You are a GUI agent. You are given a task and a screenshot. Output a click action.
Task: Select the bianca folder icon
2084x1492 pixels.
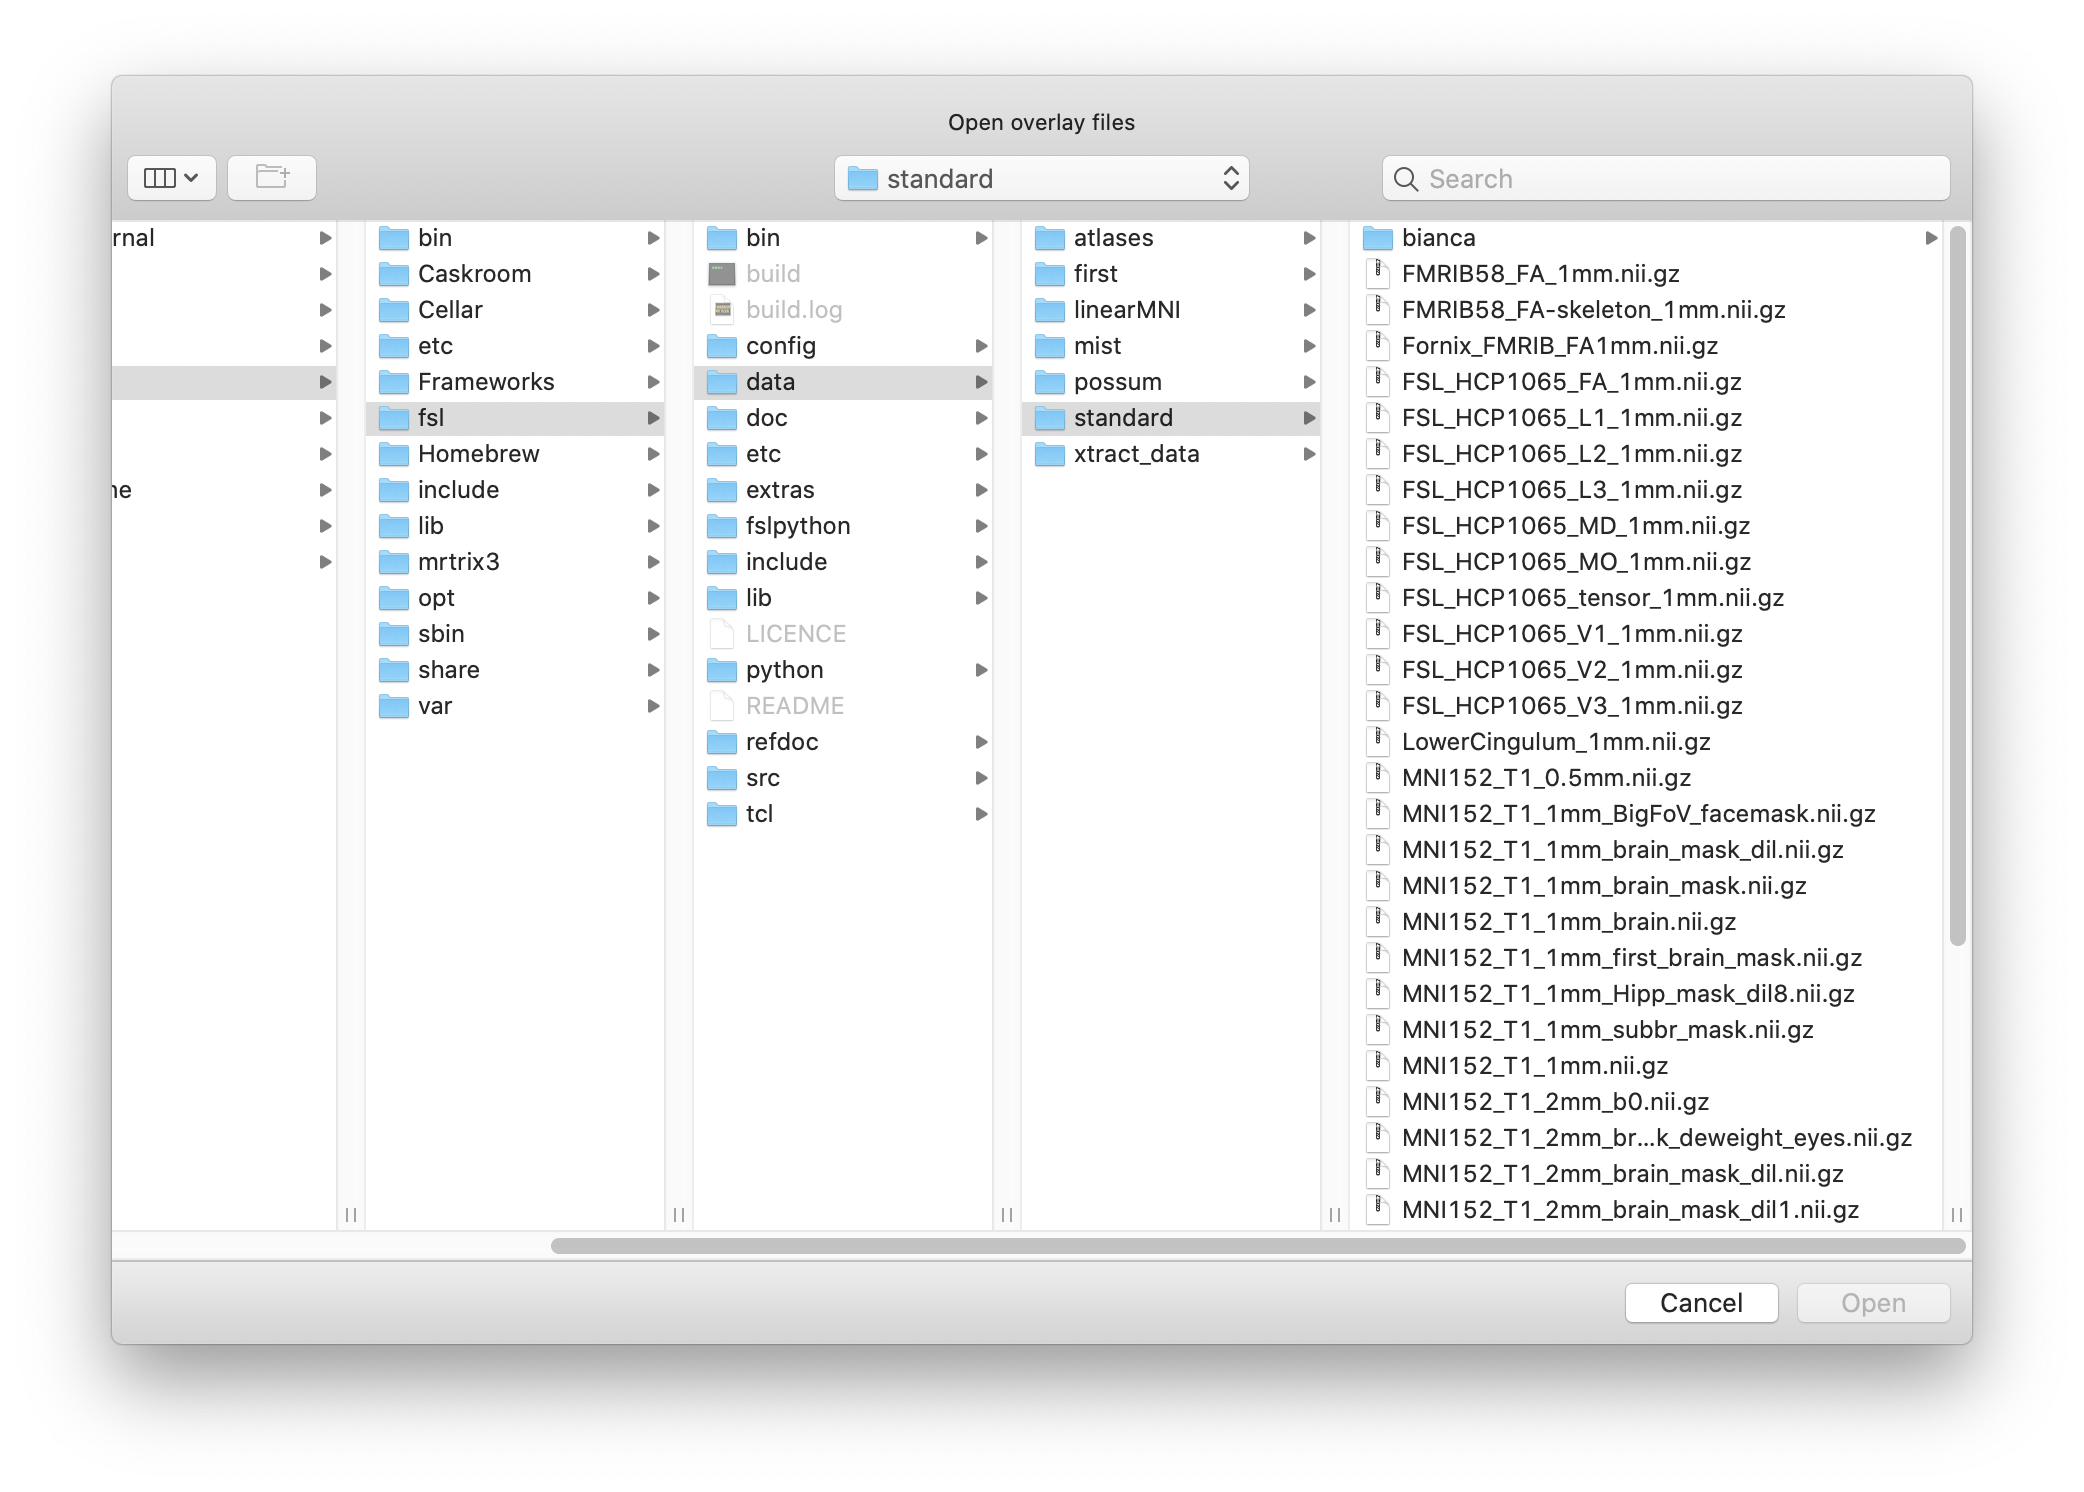[x=1377, y=238]
